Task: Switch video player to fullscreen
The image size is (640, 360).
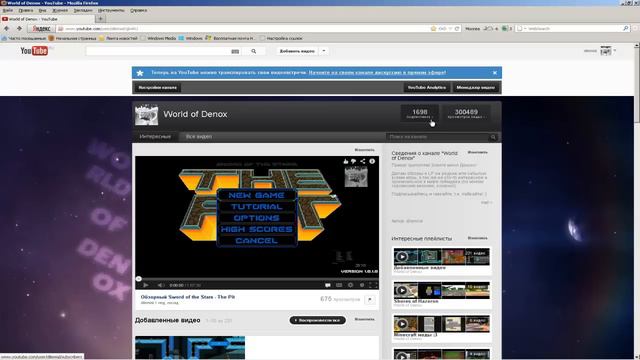Action: (x=373, y=285)
